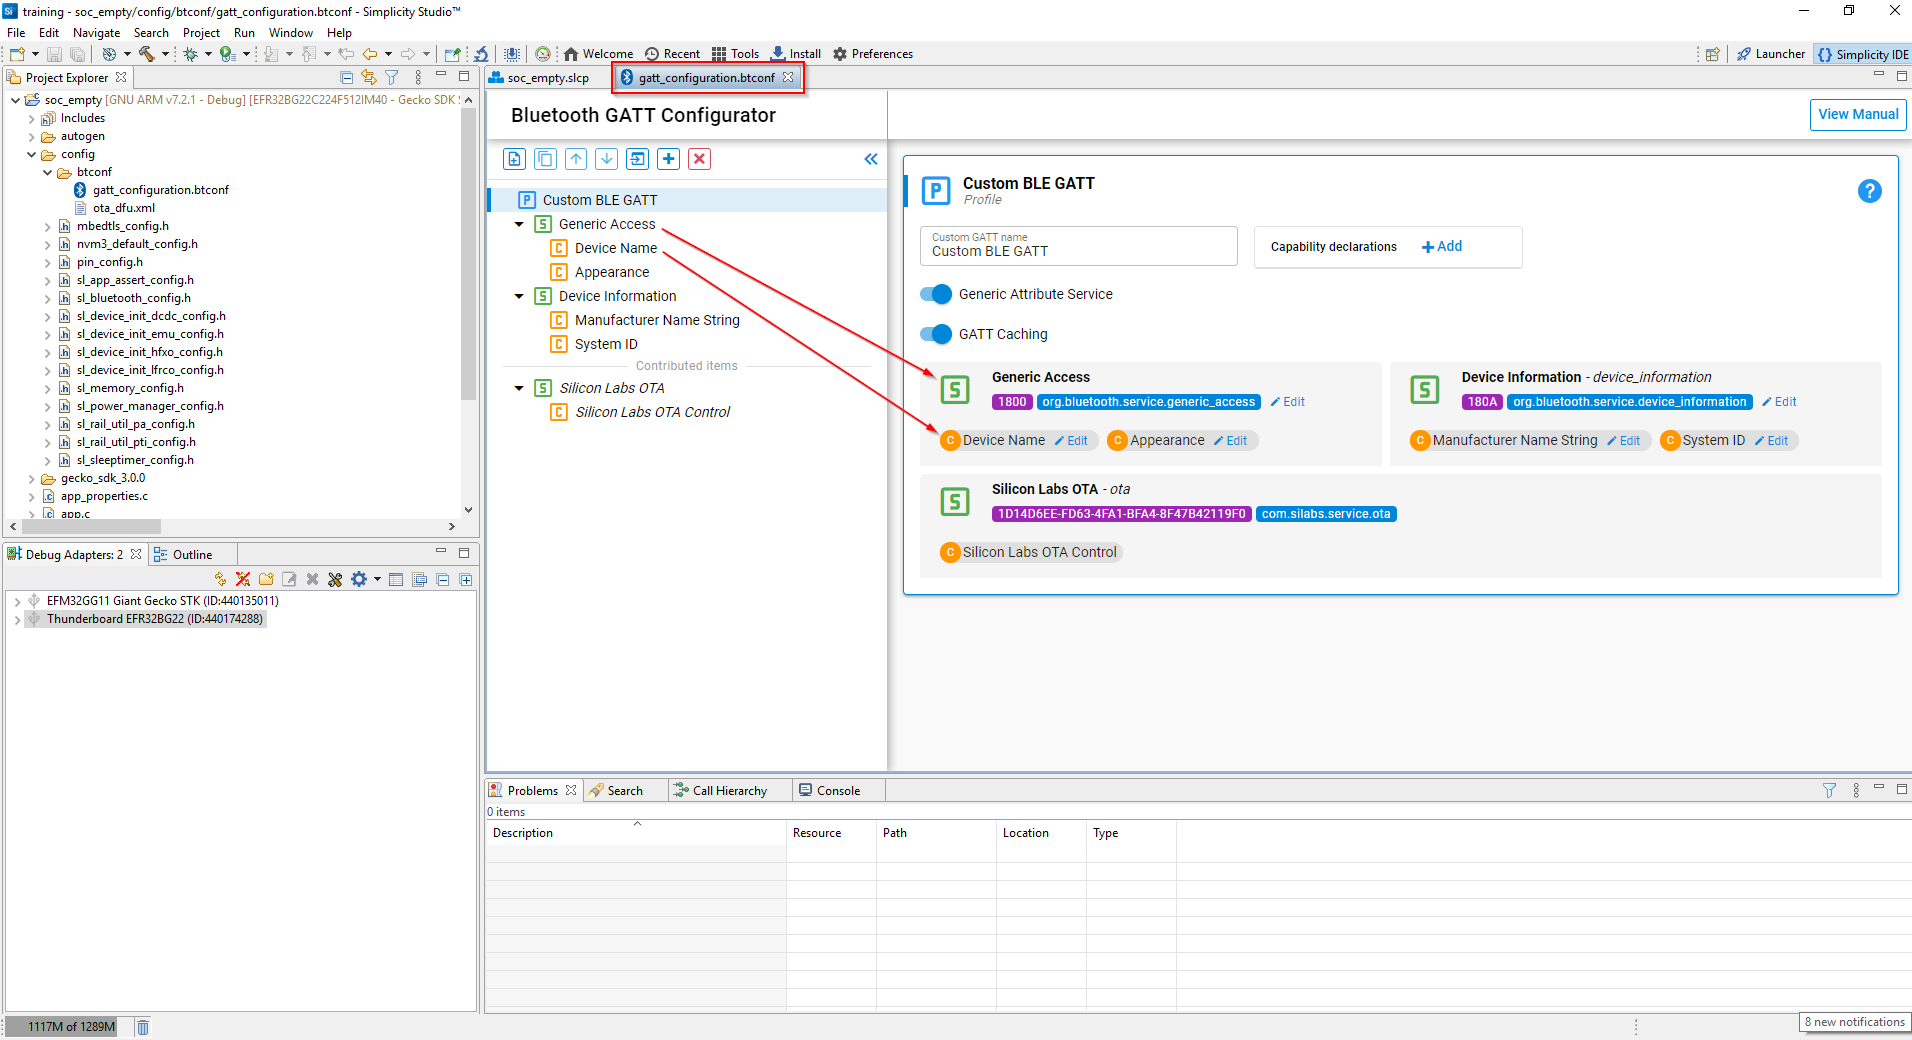The image size is (1912, 1040).
Task: Move selected GATT item up
Action: point(576,159)
